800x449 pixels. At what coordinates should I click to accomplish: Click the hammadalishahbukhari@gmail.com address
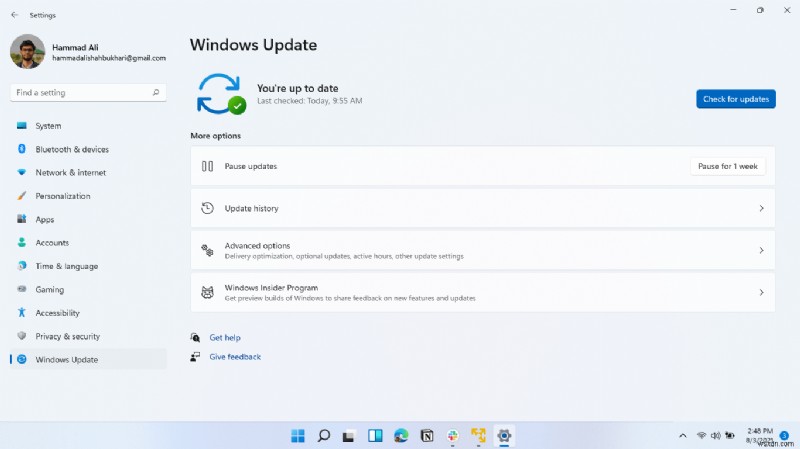point(109,58)
